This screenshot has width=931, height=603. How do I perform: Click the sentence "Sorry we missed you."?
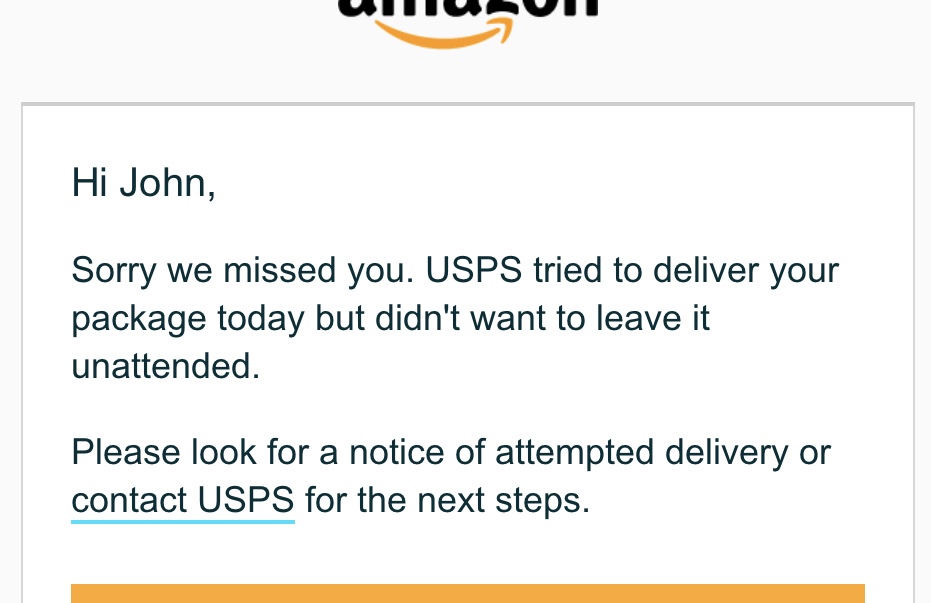(x=244, y=271)
